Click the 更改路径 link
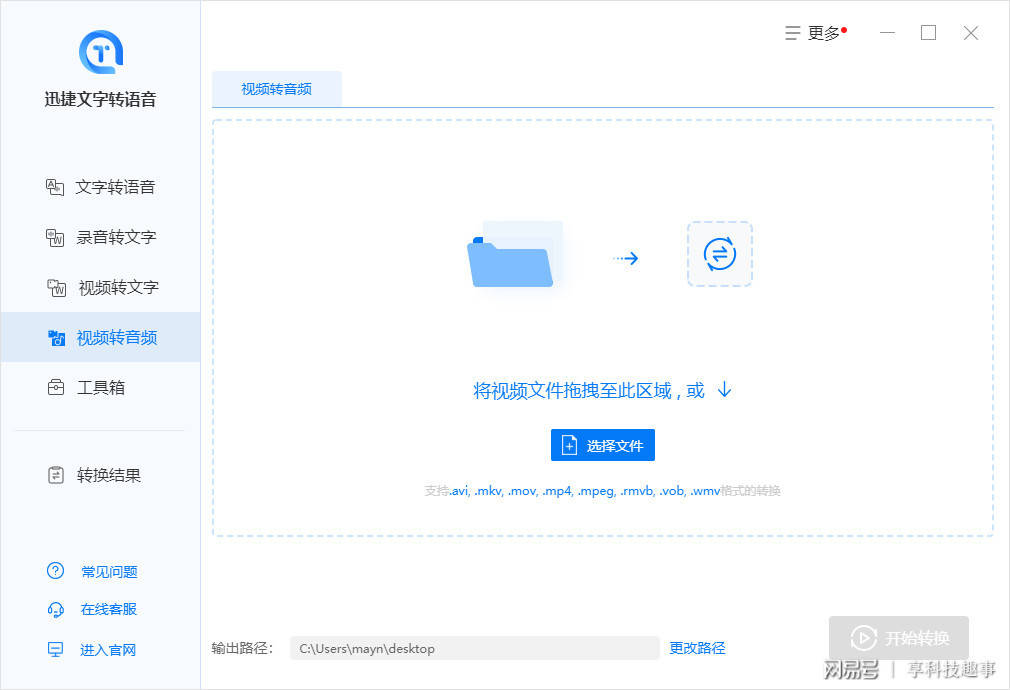The width and height of the screenshot is (1010, 690). [x=697, y=648]
